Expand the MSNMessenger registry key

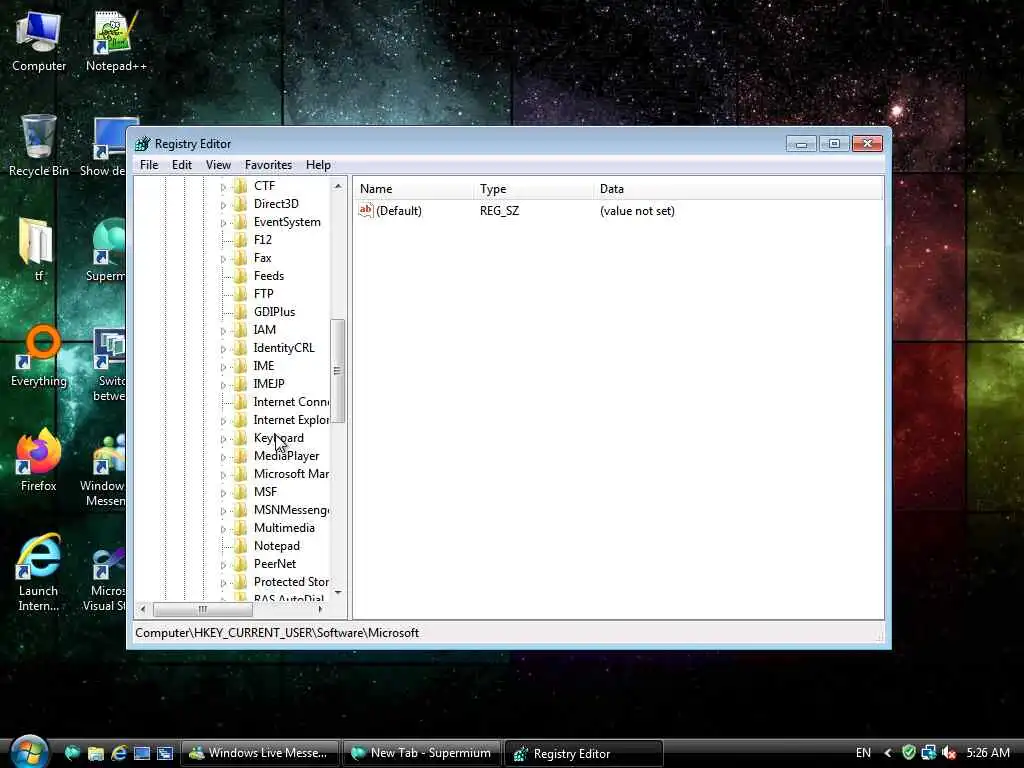coord(223,511)
